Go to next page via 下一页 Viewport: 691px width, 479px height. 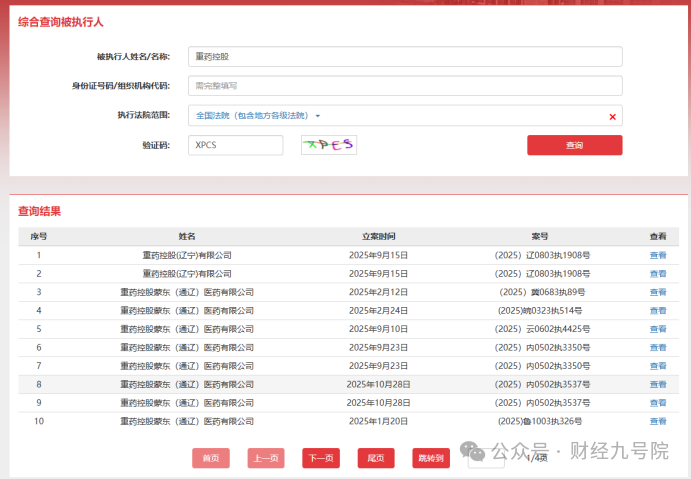321,458
